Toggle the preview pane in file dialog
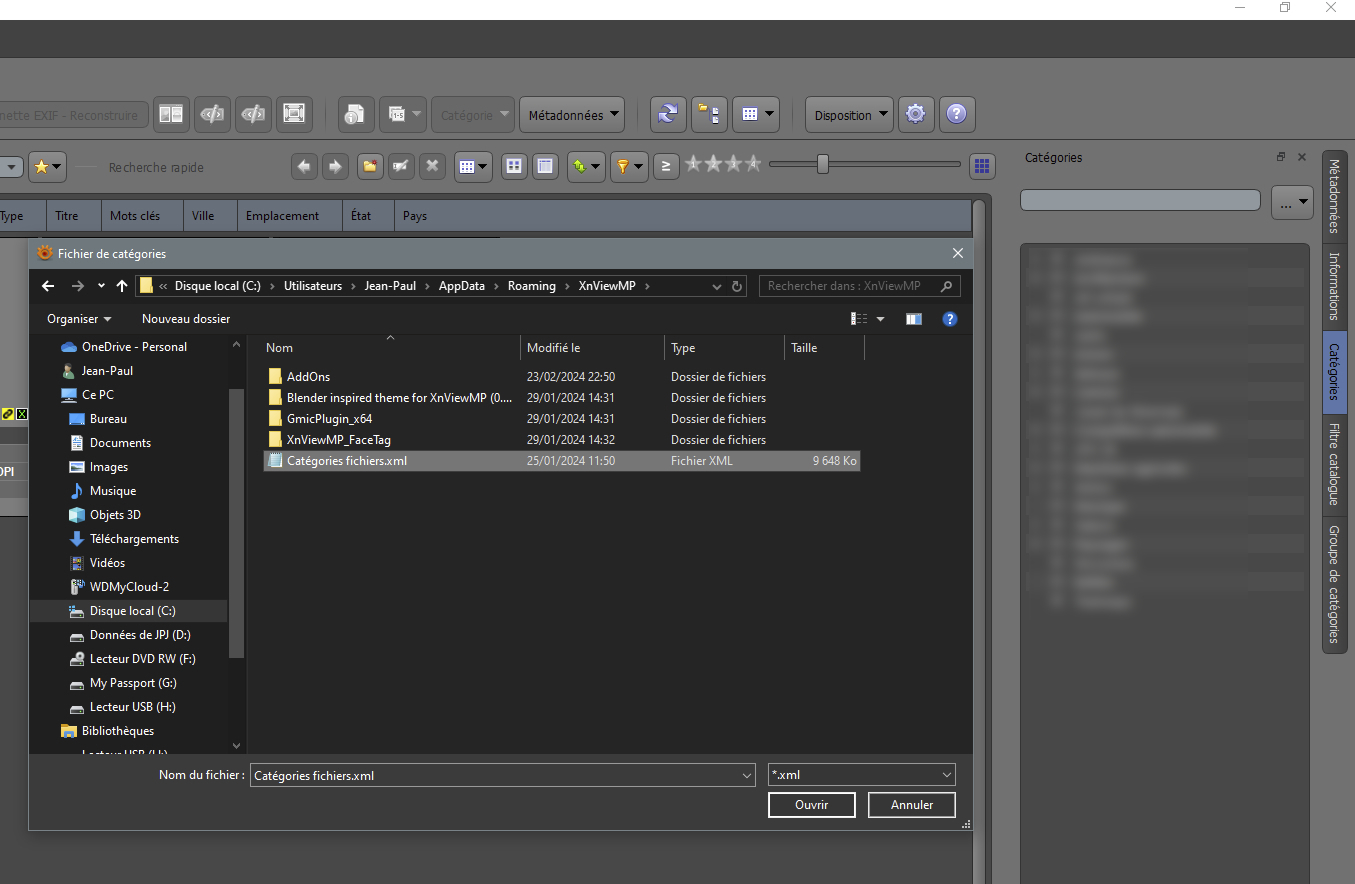Image resolution: width=1355 pixels, height=884 pixels. click(913, 319)
